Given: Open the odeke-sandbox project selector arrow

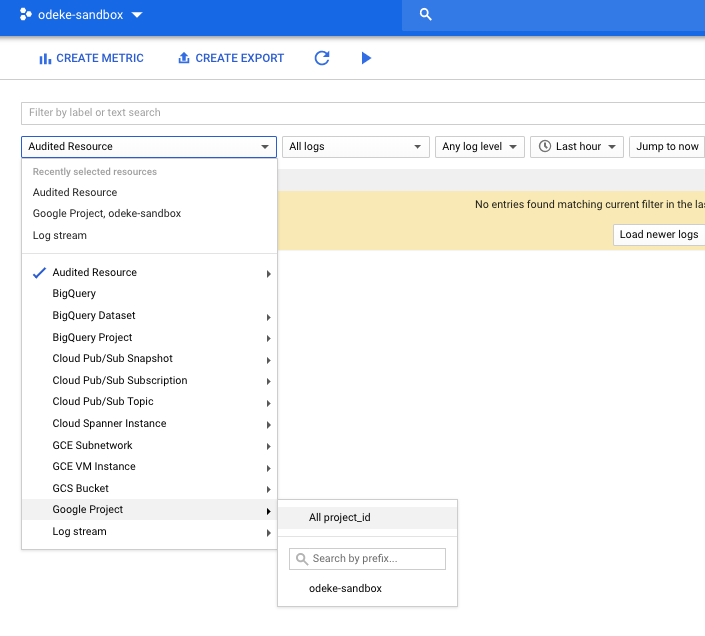Looking at the screenshot, I should [x=137, y=15].
